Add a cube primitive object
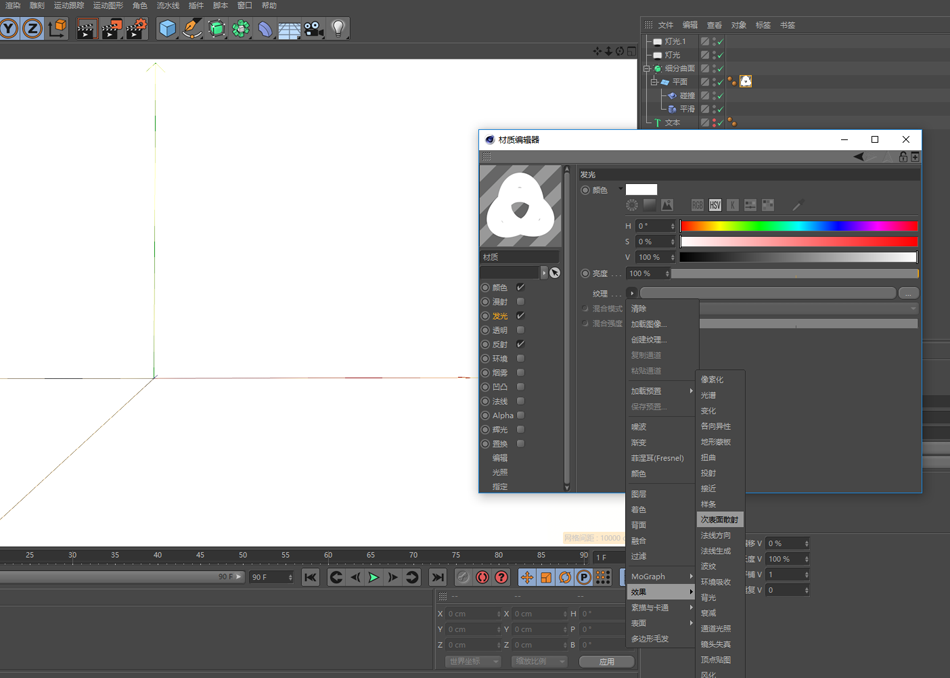This screenshot has width=950, height=678. tap(167, 28)
